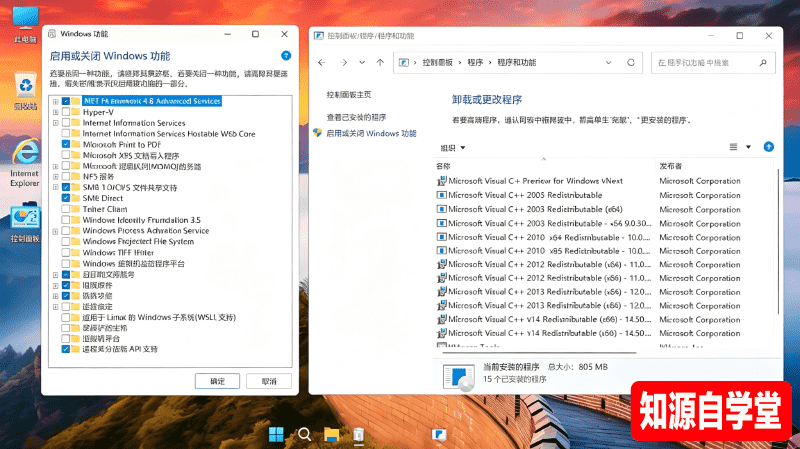The height and width of the screenshot is (449, 800).
Task: Open 查看已安装的更新 link in sidebar
Action: [x=356, y=117]
